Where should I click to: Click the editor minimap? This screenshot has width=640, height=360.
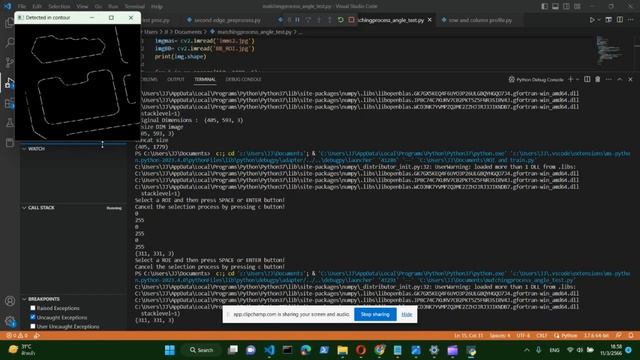click(609, 50)
